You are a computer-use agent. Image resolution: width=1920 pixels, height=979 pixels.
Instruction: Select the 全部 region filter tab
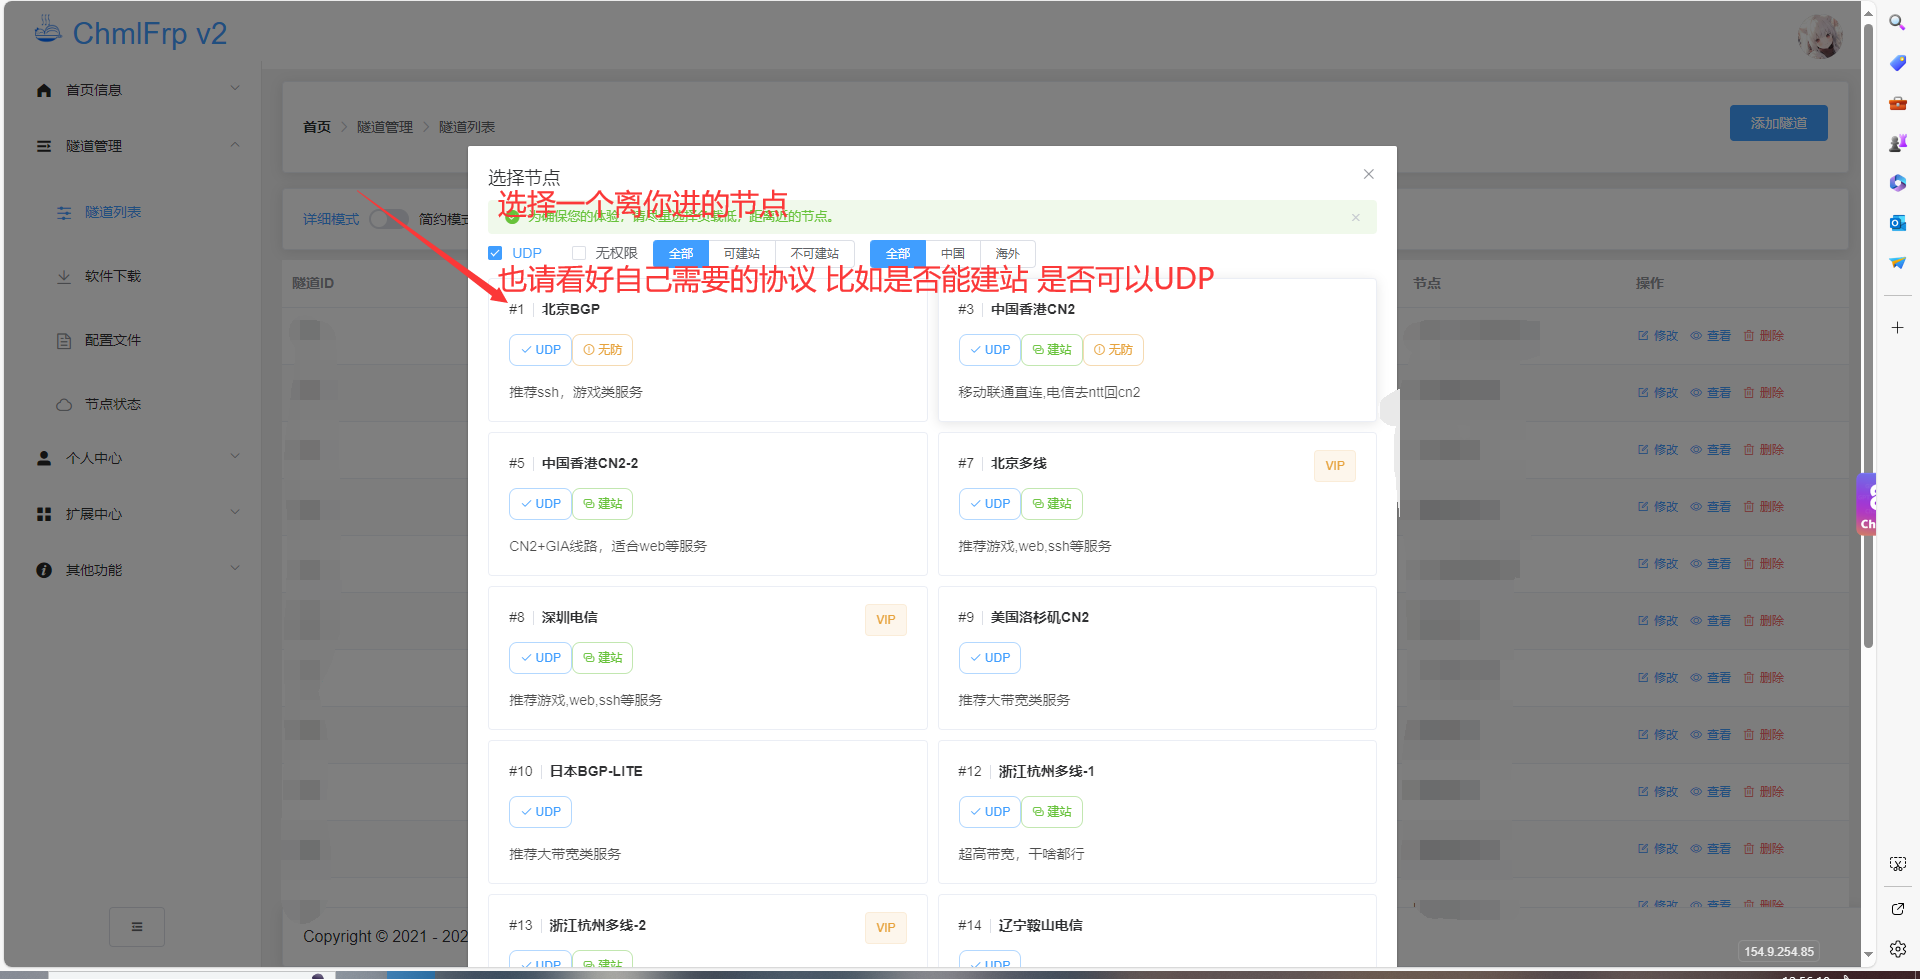click(x=898, y=253)
